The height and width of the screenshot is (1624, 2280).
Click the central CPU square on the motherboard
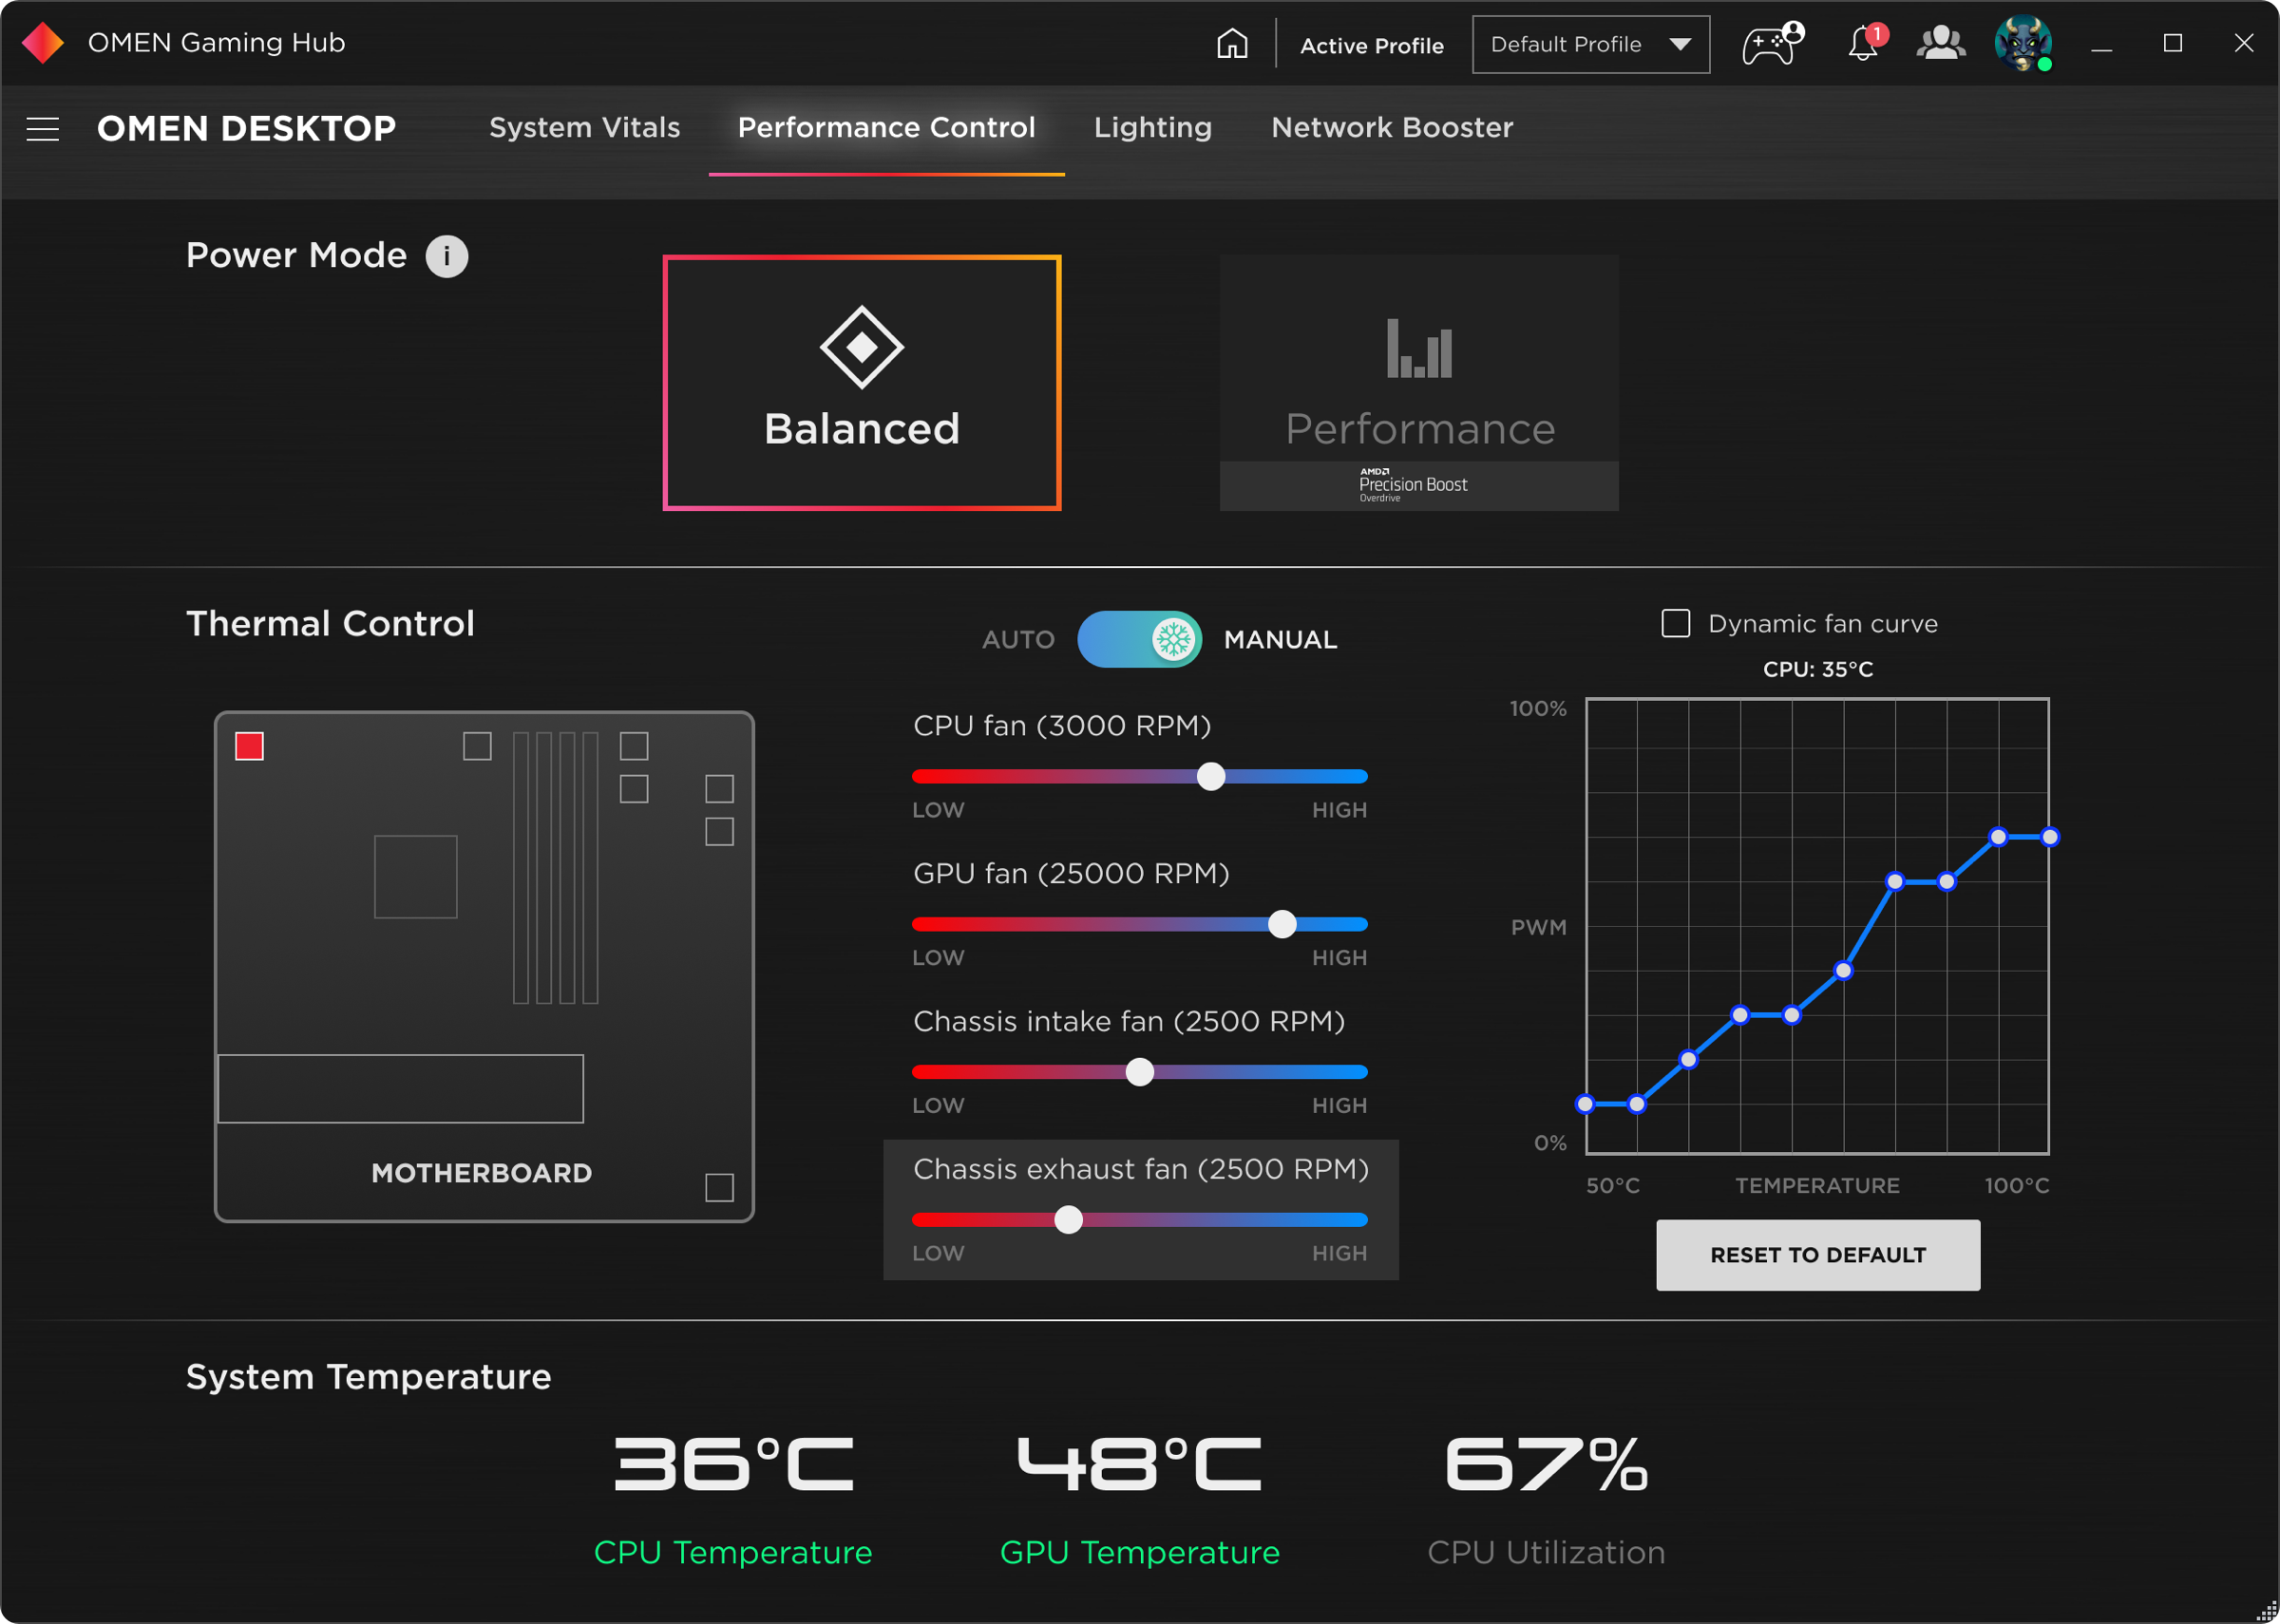click(416, 877)
